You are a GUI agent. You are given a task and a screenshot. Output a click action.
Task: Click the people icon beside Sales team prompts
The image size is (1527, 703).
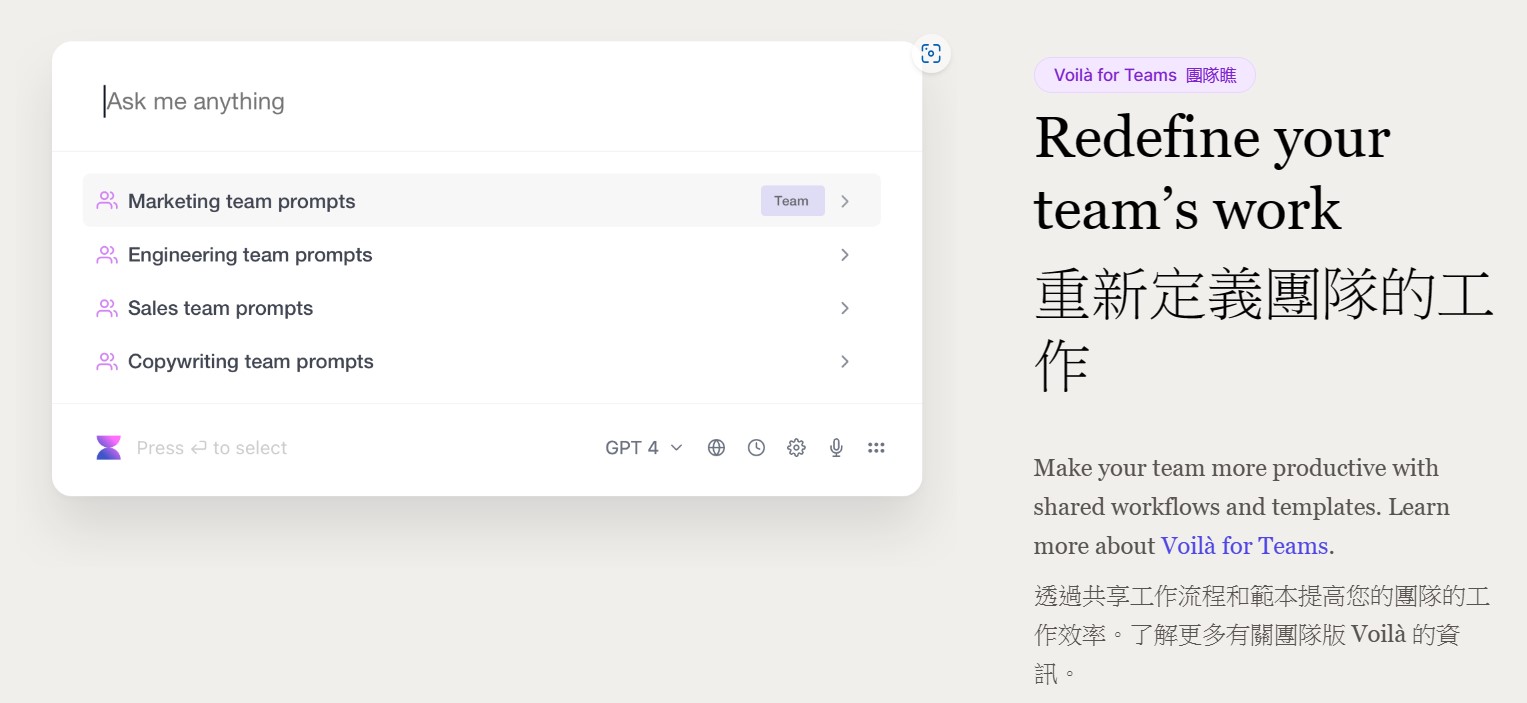pyautogui.click(x=107, y=308)
